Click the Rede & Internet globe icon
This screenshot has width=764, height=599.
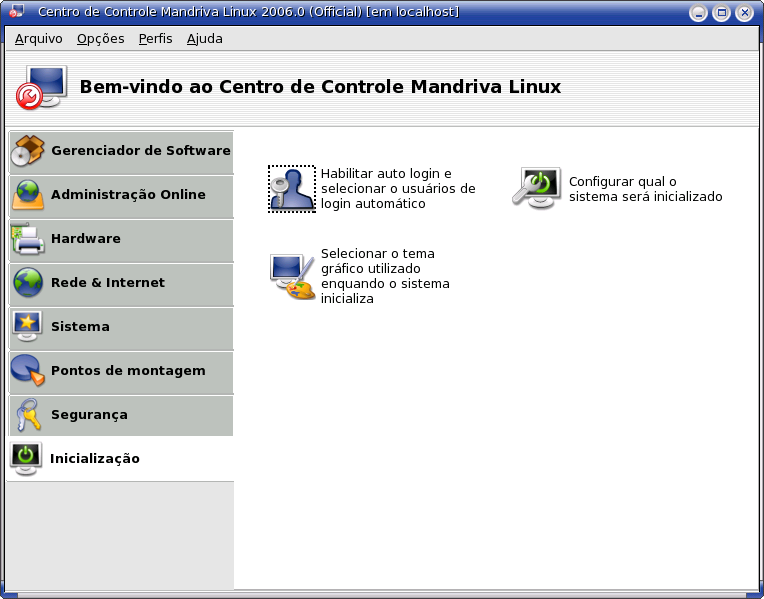28,283
